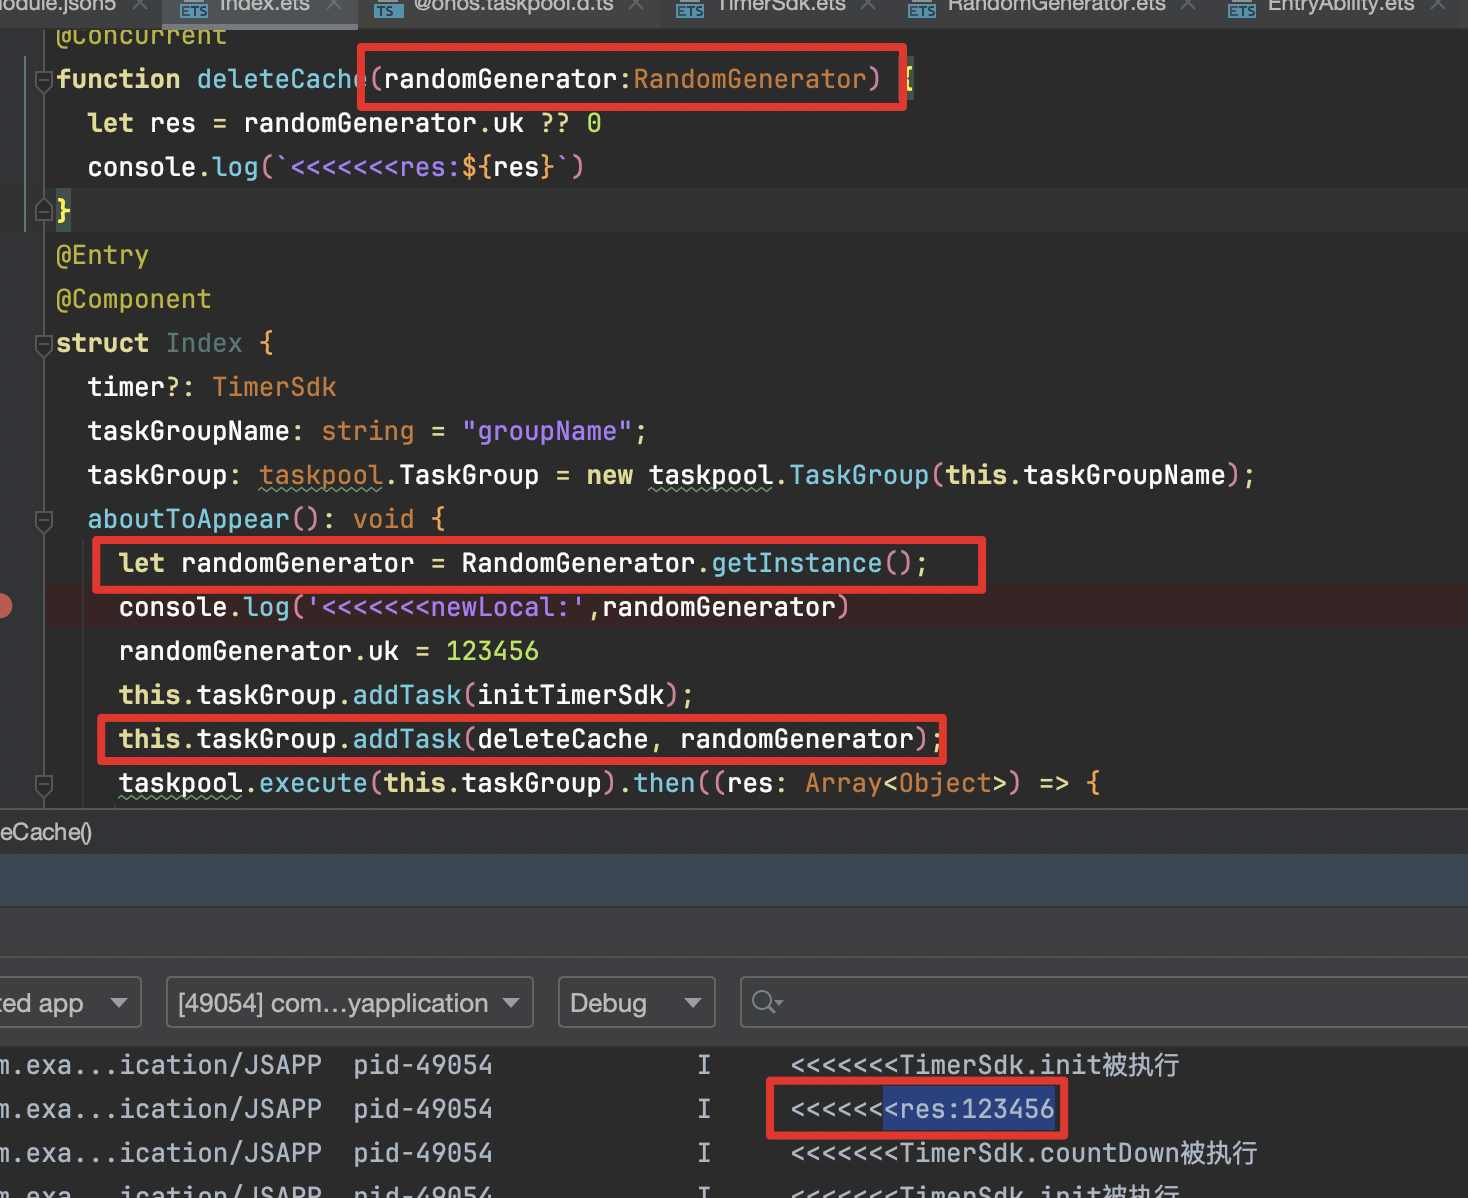Click 'pid-49054' in the res:123456 log row
This screenshot has height=1198, width=1468.
click(423, 1109)
